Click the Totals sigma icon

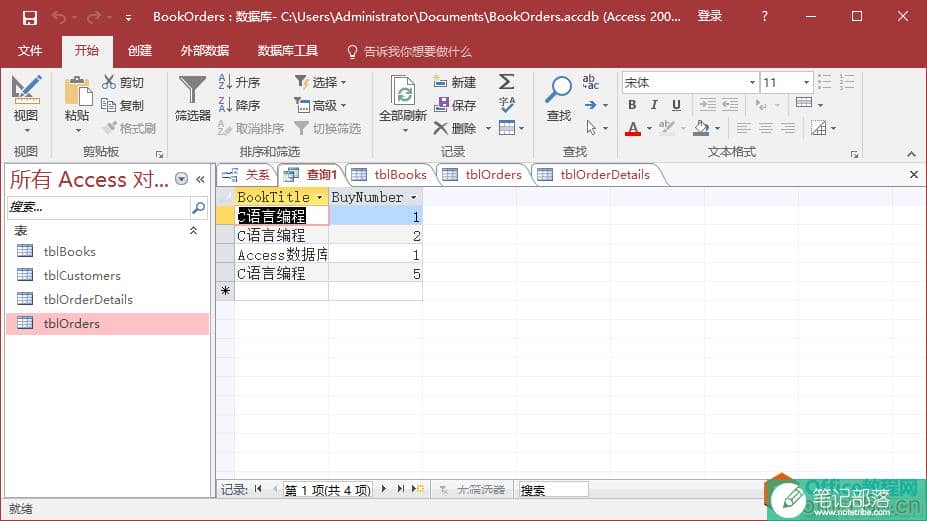[506, 82]
